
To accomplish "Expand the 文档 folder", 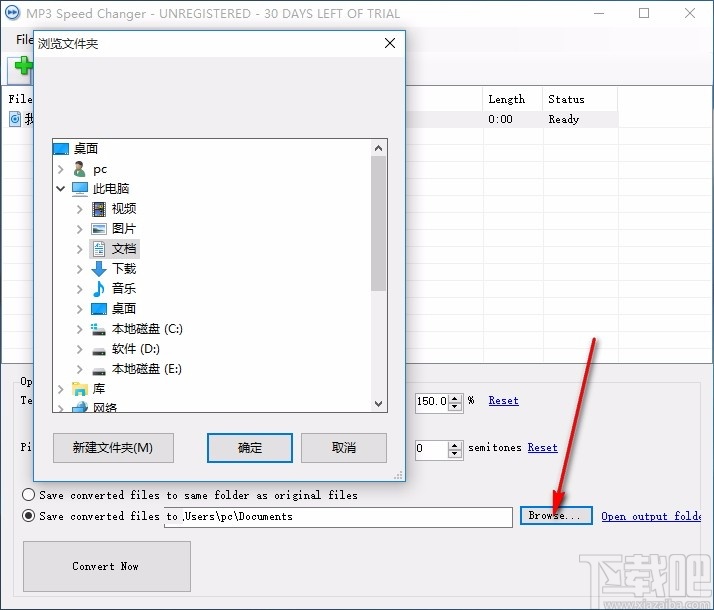I will [x=80, y=249].
